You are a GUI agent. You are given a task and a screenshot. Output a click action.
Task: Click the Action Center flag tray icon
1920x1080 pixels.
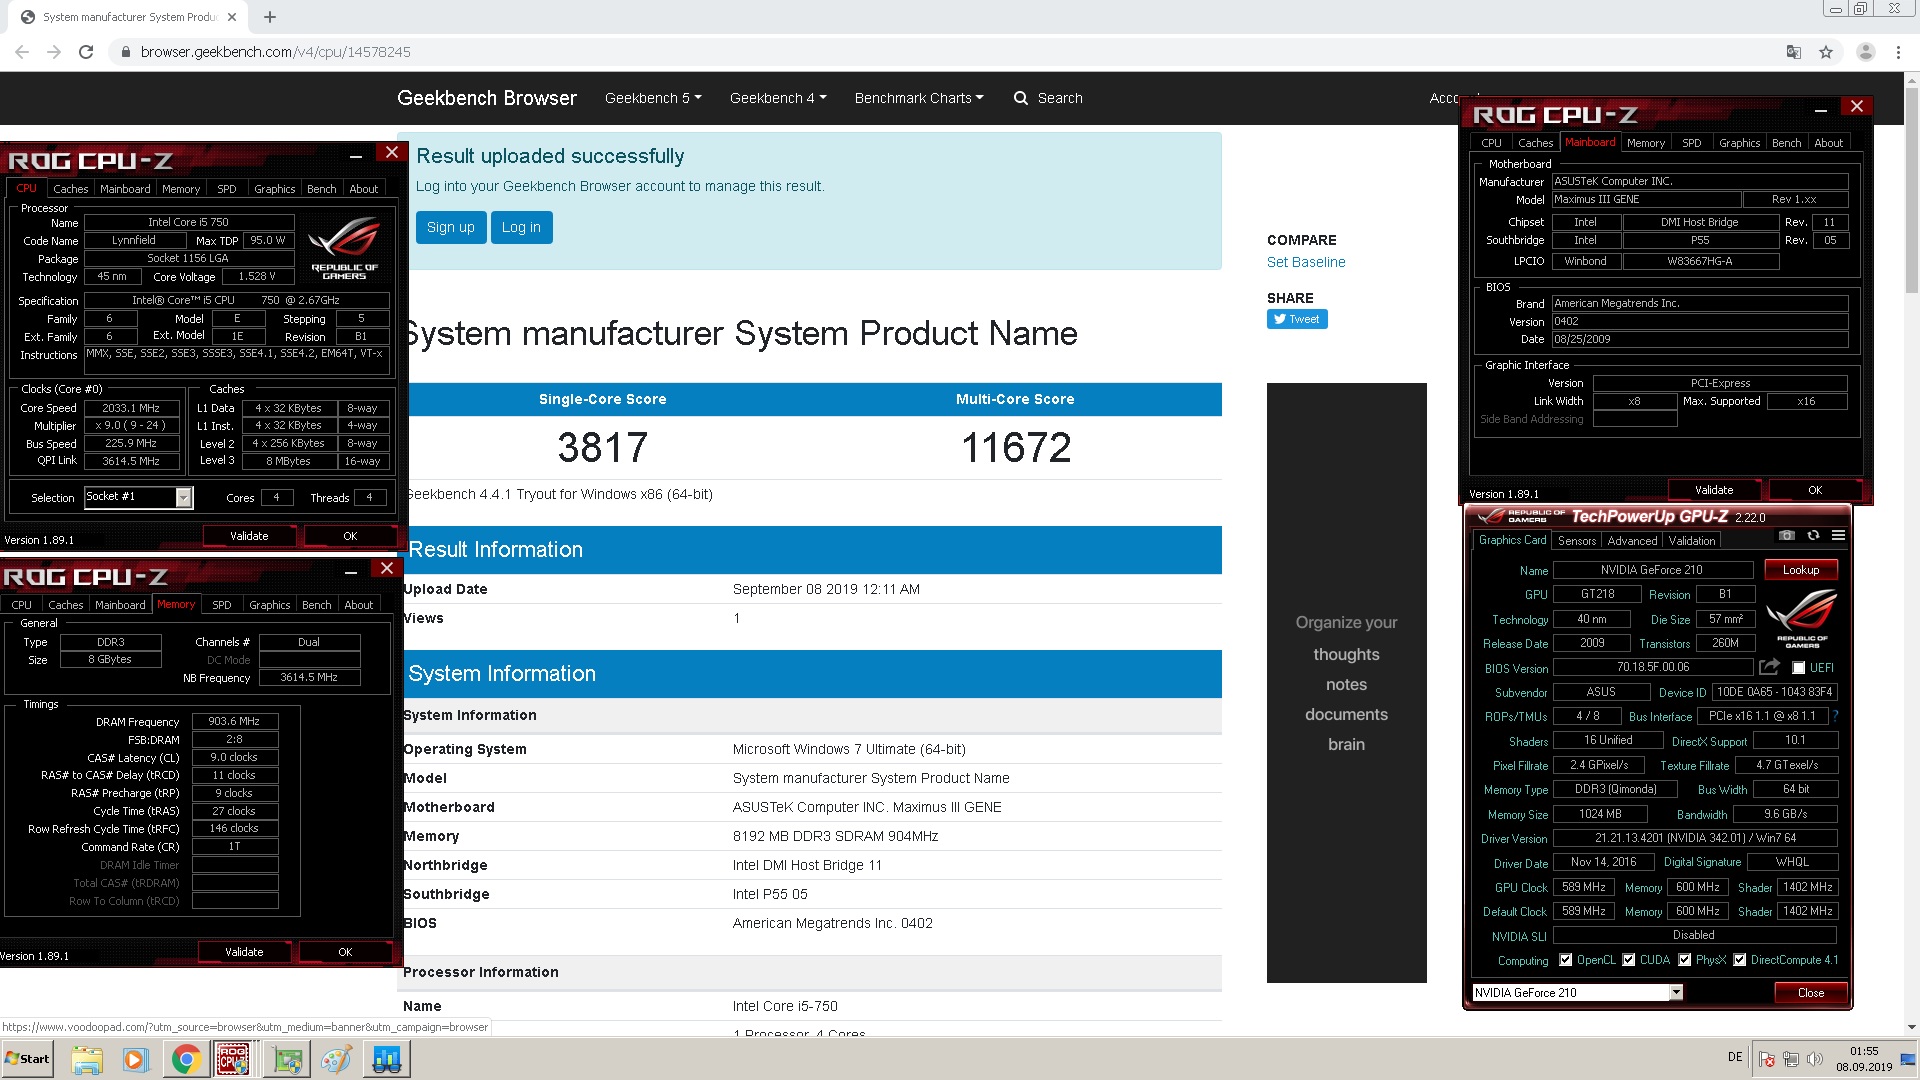pos(1767,1059)
